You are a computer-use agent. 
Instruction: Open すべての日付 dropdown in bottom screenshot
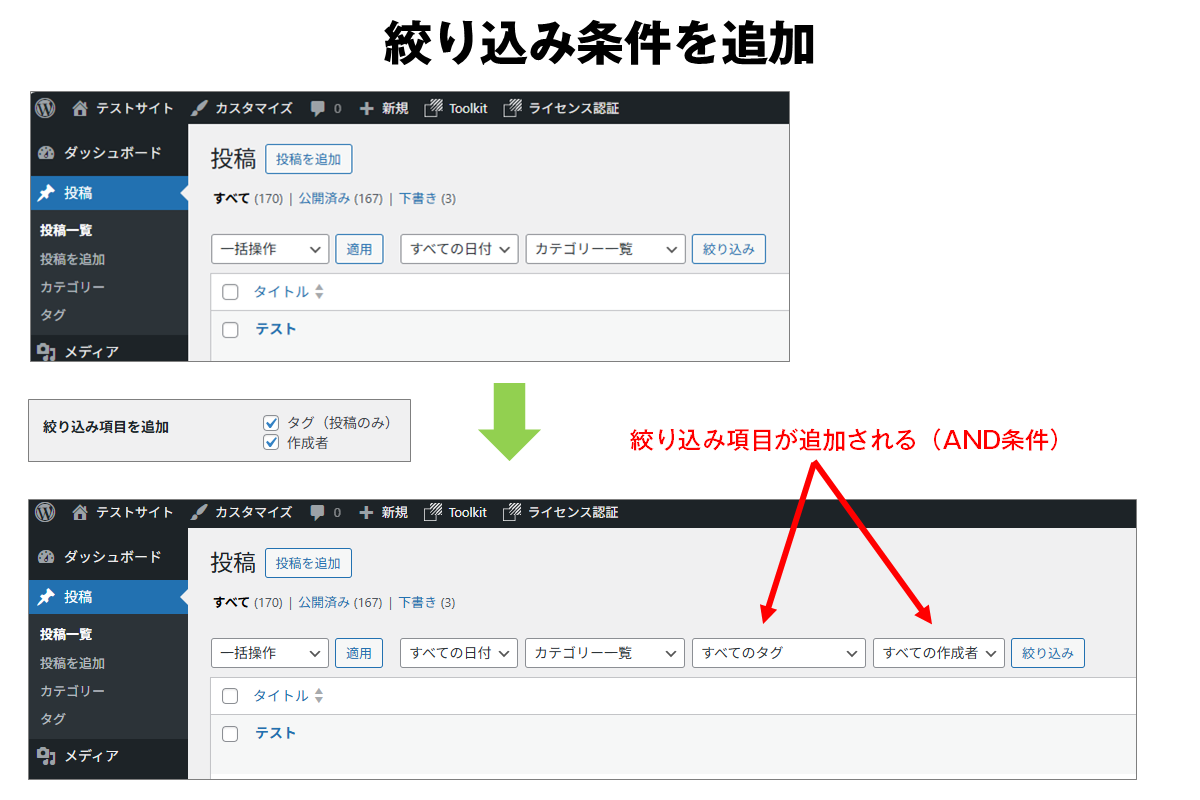(459, 653)
